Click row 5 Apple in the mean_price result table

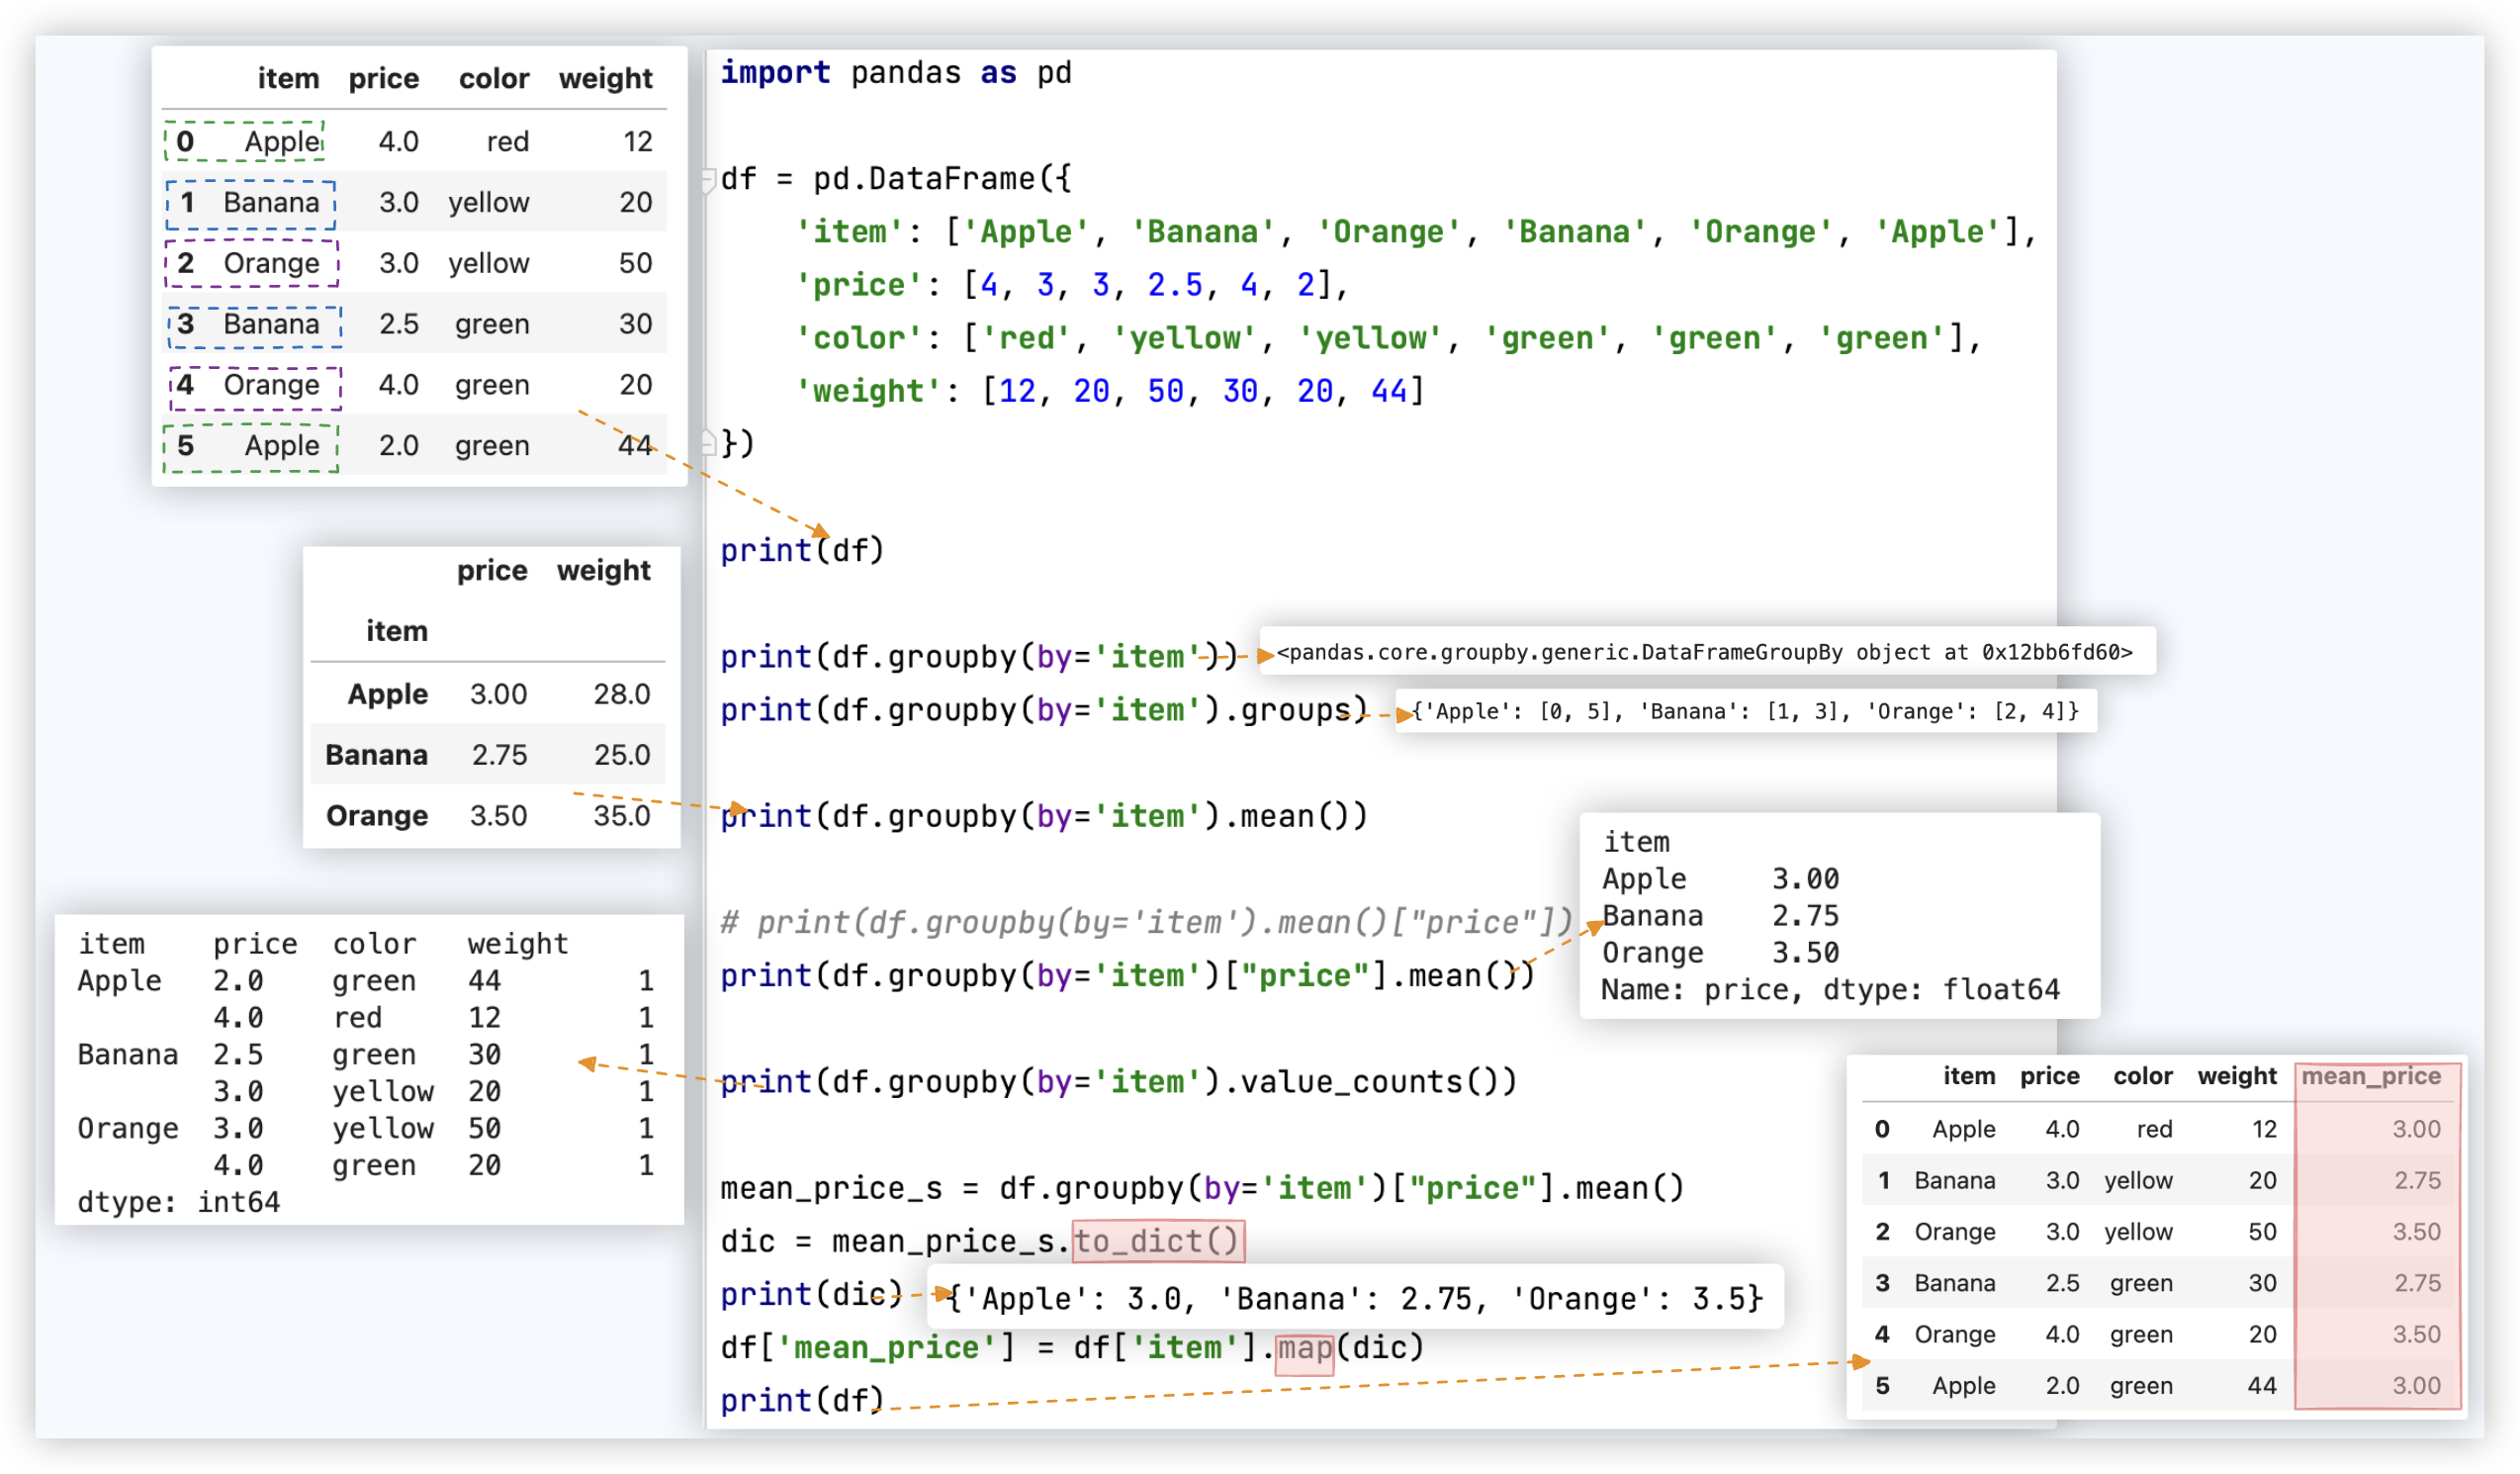(2160, 1386)
